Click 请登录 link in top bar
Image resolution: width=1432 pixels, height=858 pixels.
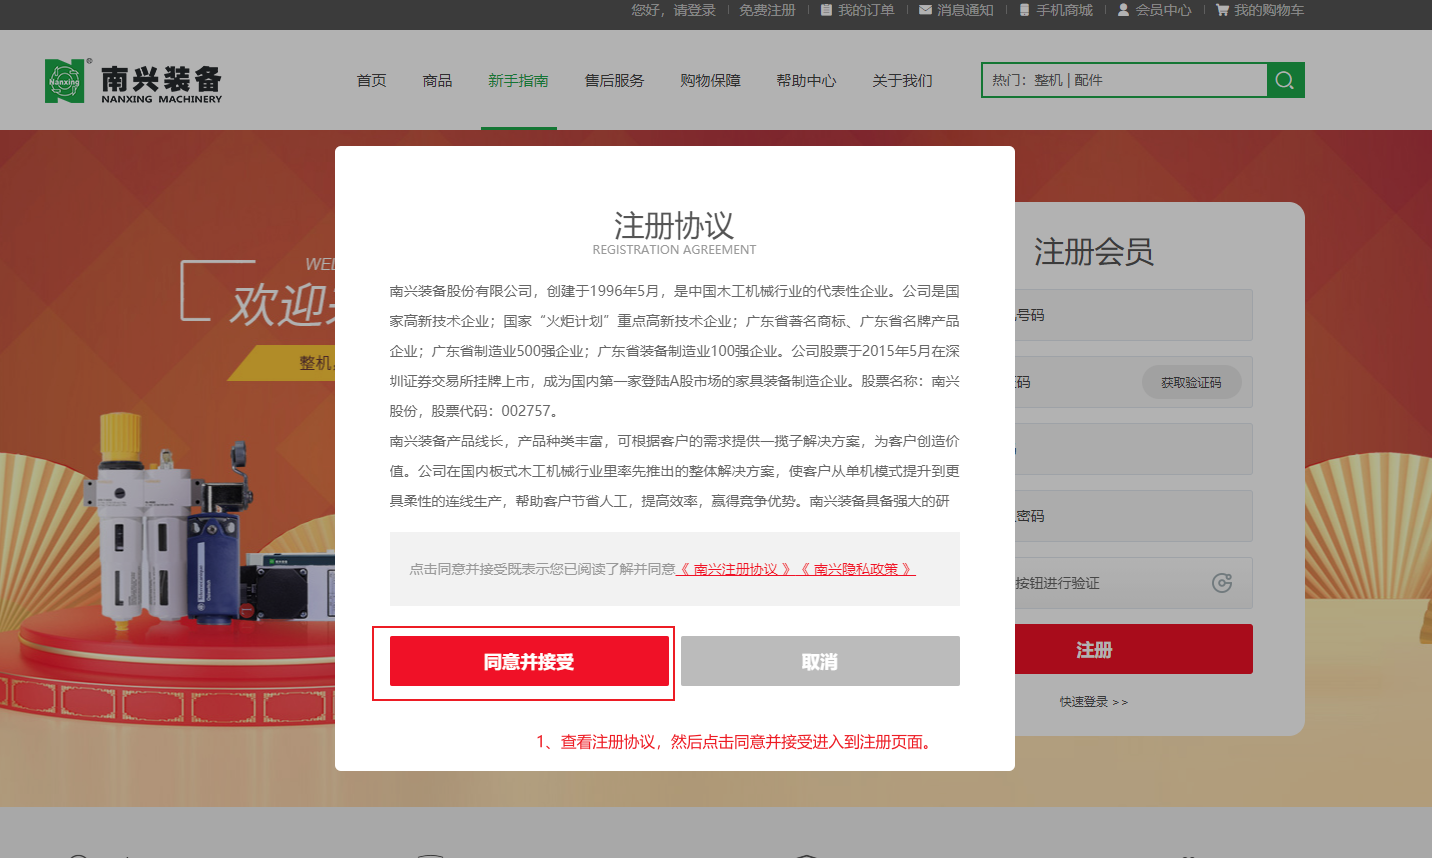pyautogui.click(x=694, y=10)
